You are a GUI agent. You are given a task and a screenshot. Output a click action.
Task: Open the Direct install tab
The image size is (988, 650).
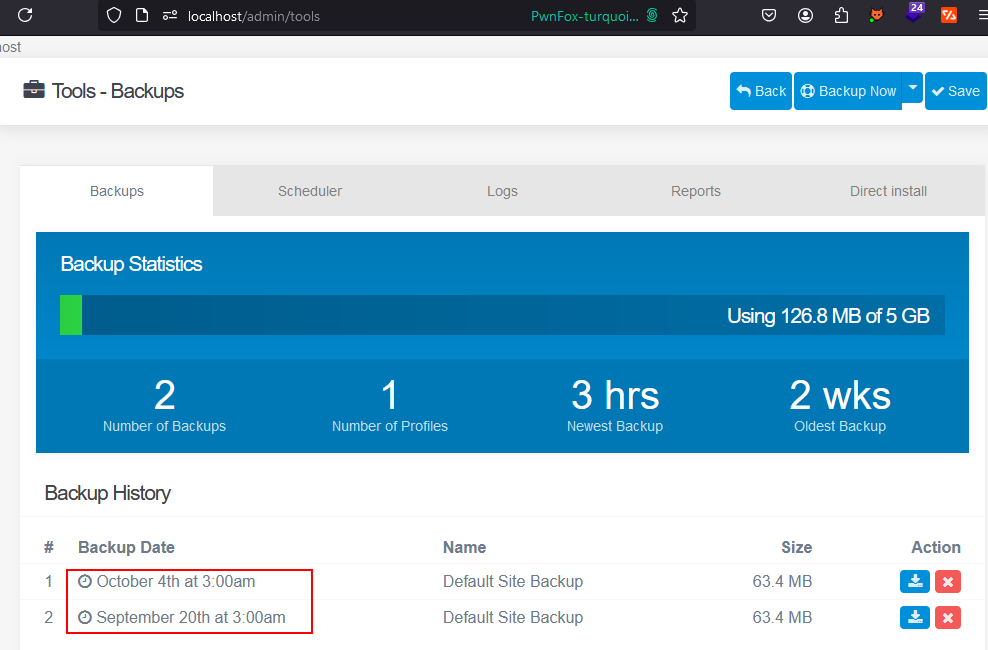[888, 191]
